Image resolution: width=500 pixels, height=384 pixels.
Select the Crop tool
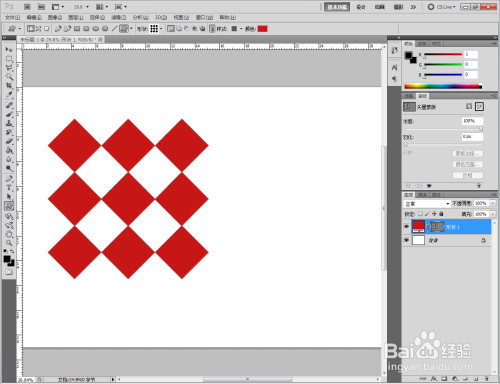(x=9, y=86)
